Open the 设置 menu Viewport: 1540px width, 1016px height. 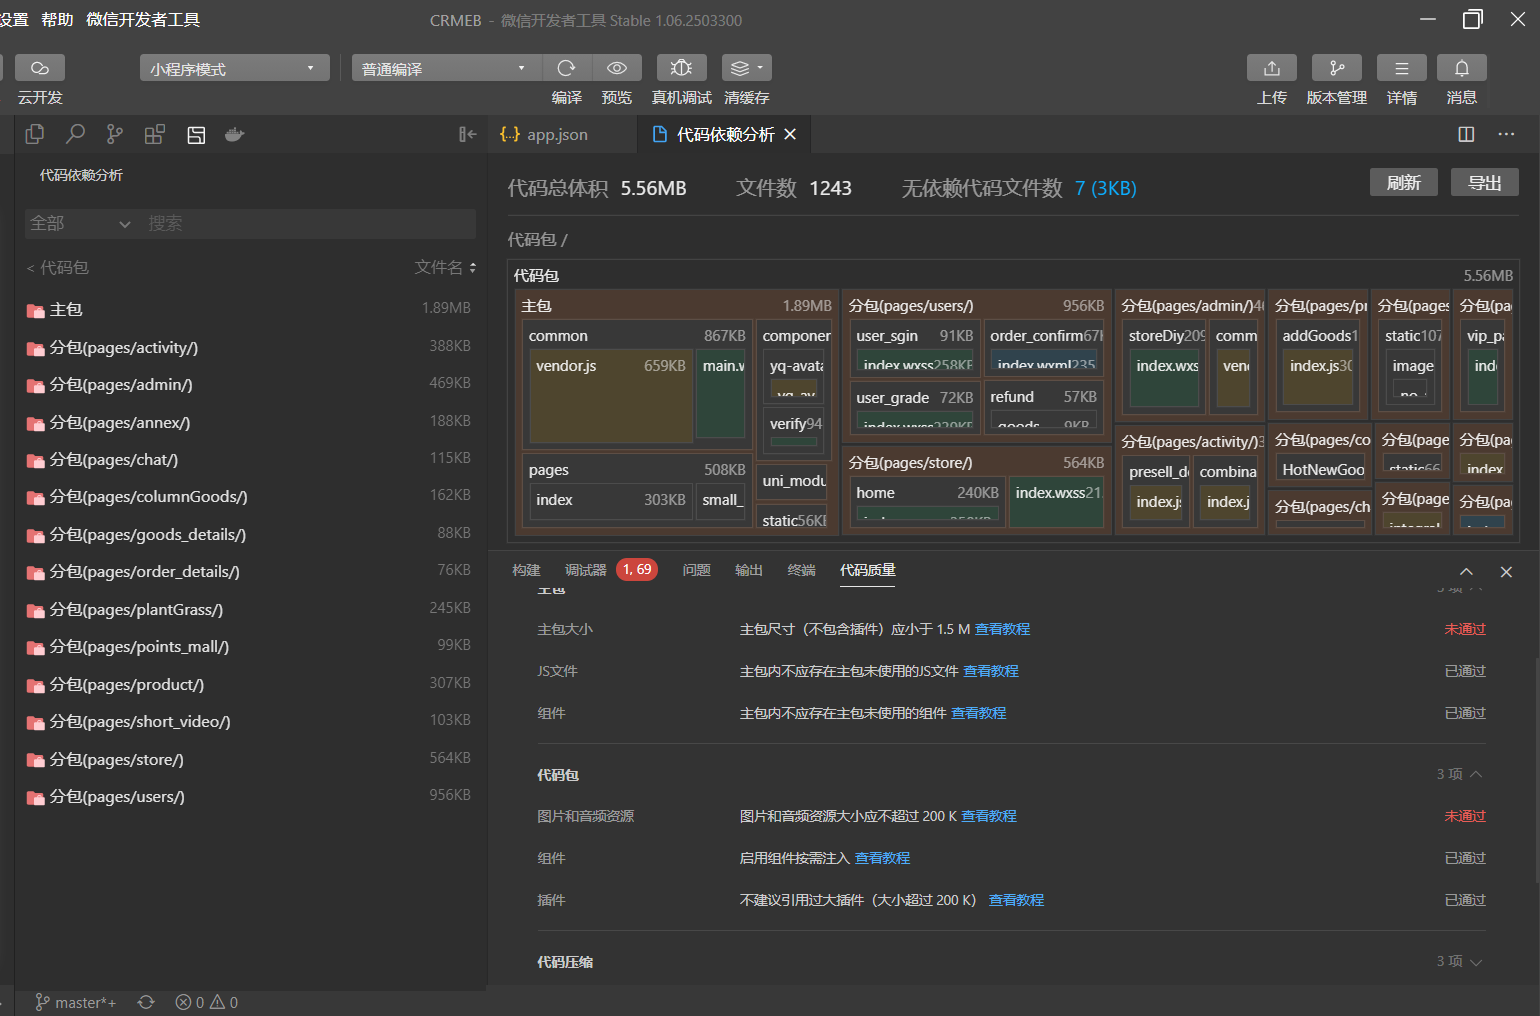click(14, 19)
